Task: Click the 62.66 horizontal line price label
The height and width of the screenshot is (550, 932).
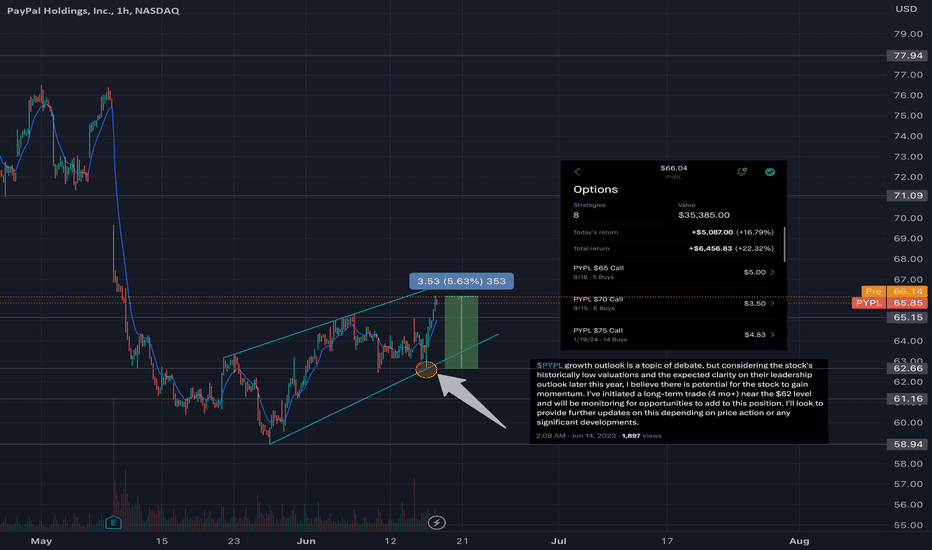Action: [907, 369]
